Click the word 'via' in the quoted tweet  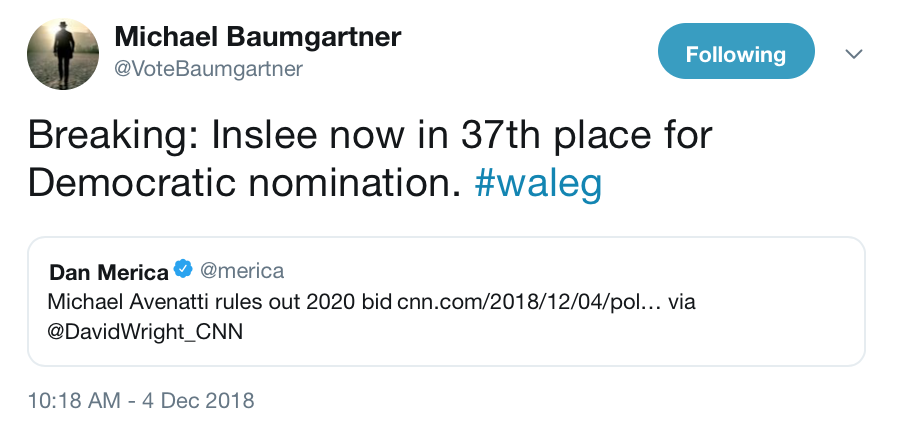[682, 302]
